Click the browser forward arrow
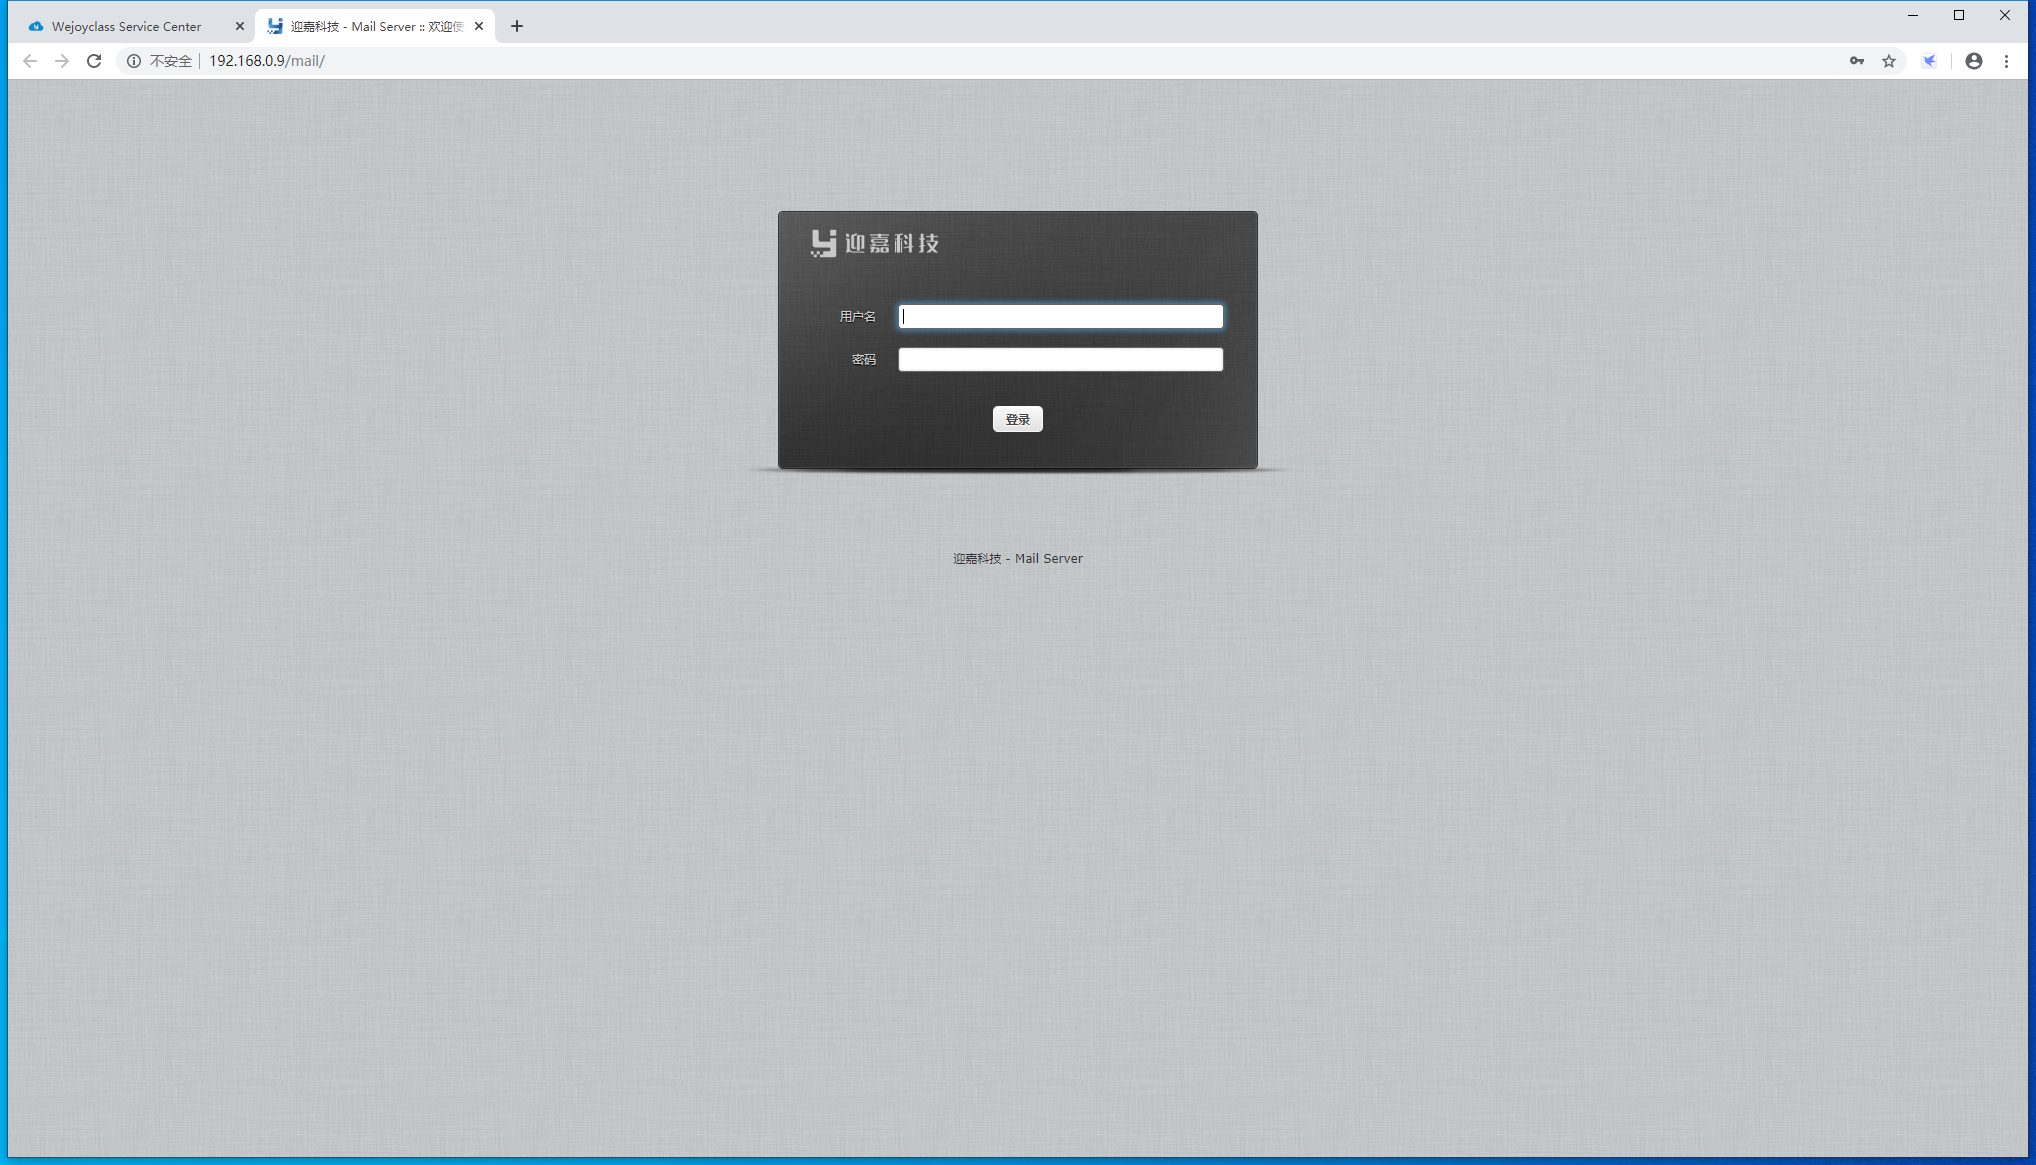The width and height of the screenshot is (2036, 1165). pyautogui.click(x=62, y=61)
